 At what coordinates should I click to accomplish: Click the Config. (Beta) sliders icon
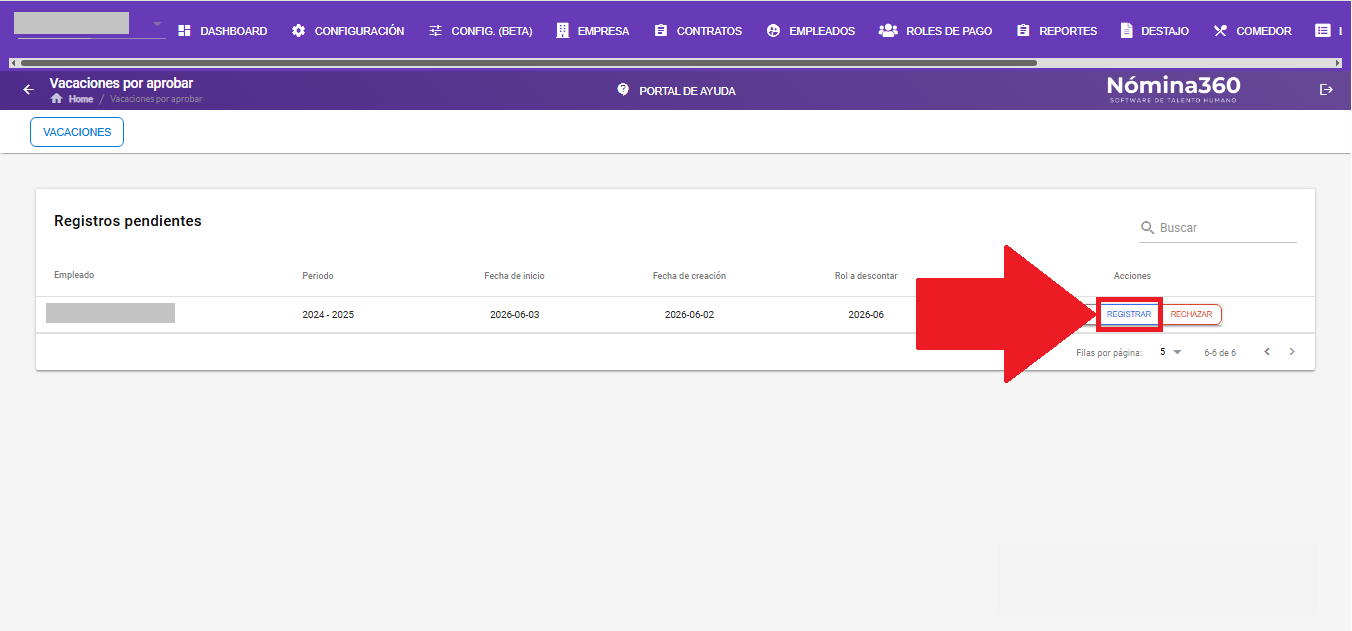click(435, 31)
